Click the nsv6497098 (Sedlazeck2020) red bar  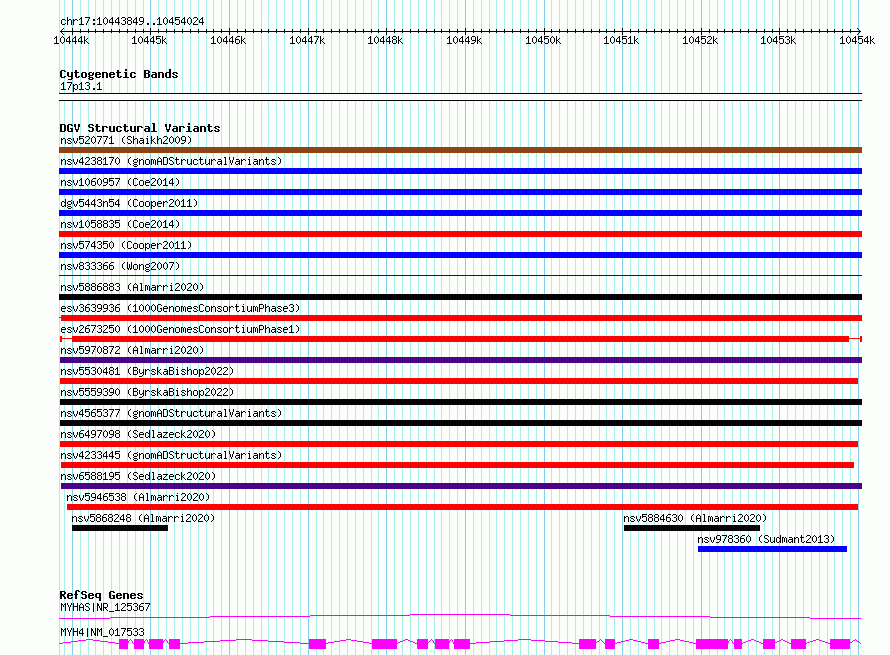(459, 444)
